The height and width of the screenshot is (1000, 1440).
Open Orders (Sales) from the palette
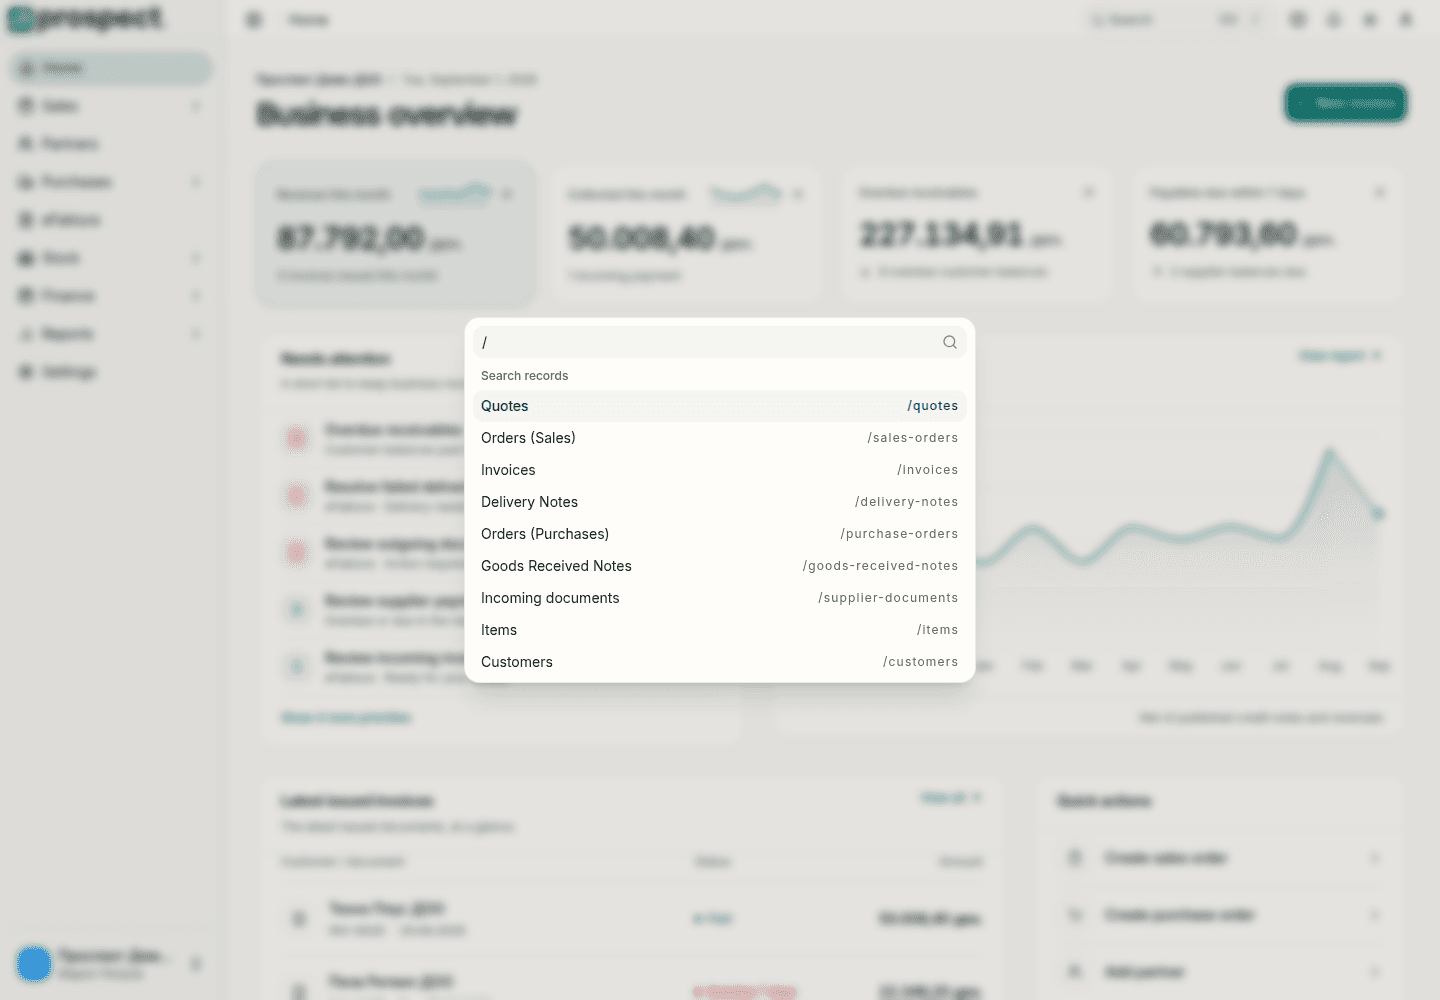(x=720, y=438)
